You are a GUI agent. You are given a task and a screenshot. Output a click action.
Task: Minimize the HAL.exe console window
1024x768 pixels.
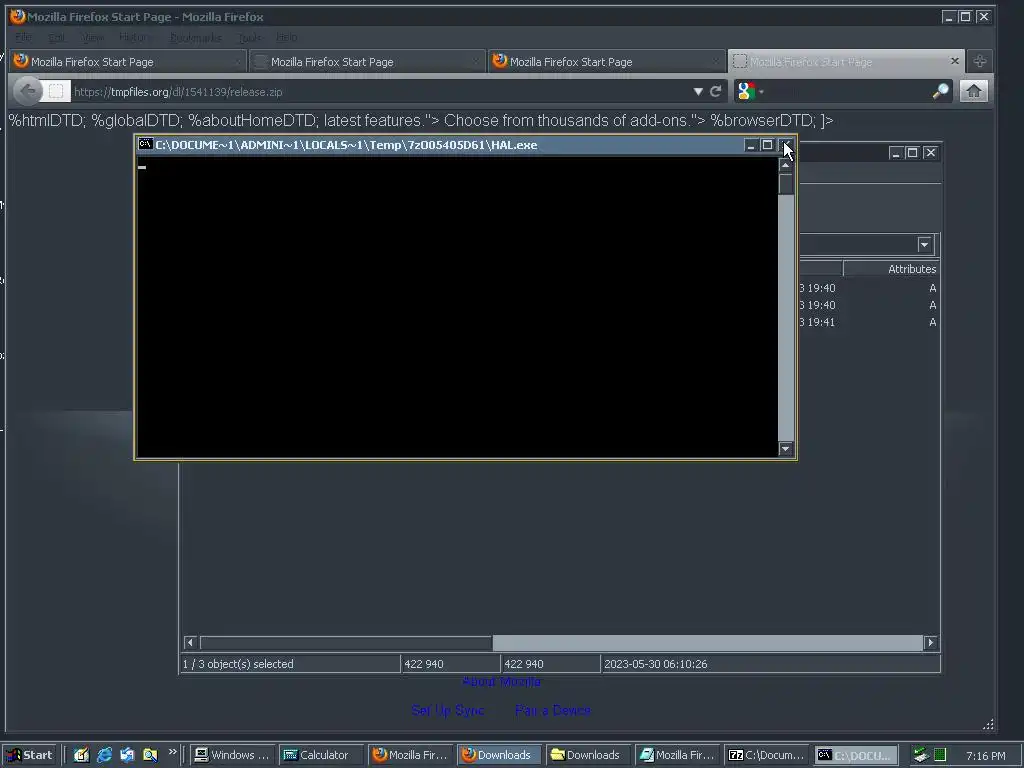[x=750, y=145]
